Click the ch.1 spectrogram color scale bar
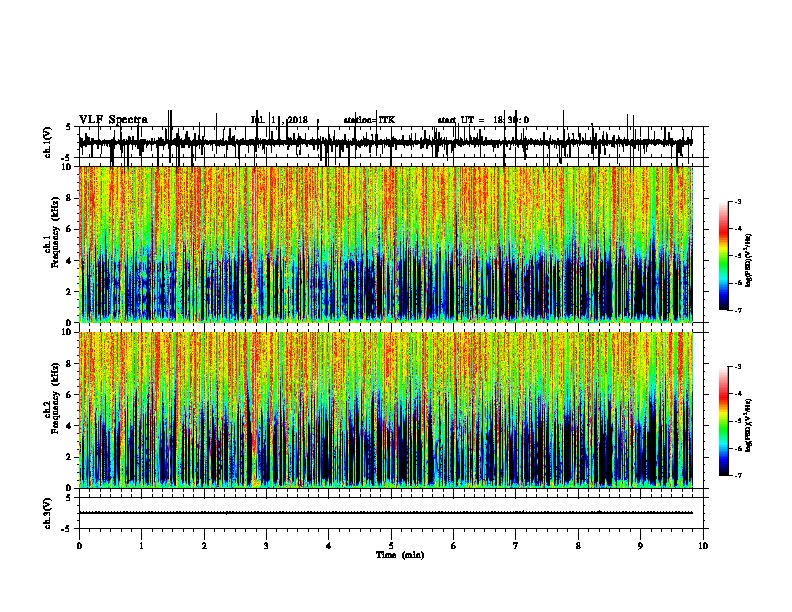Screen dimensions: 792x612 723,256
